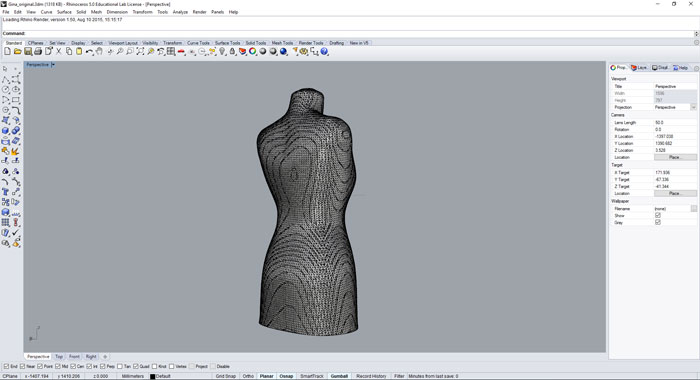Image resolution: width=700 pixels, height=380 pixels.
Task: Select the Pan hand tool
Action: coord(99,52)
